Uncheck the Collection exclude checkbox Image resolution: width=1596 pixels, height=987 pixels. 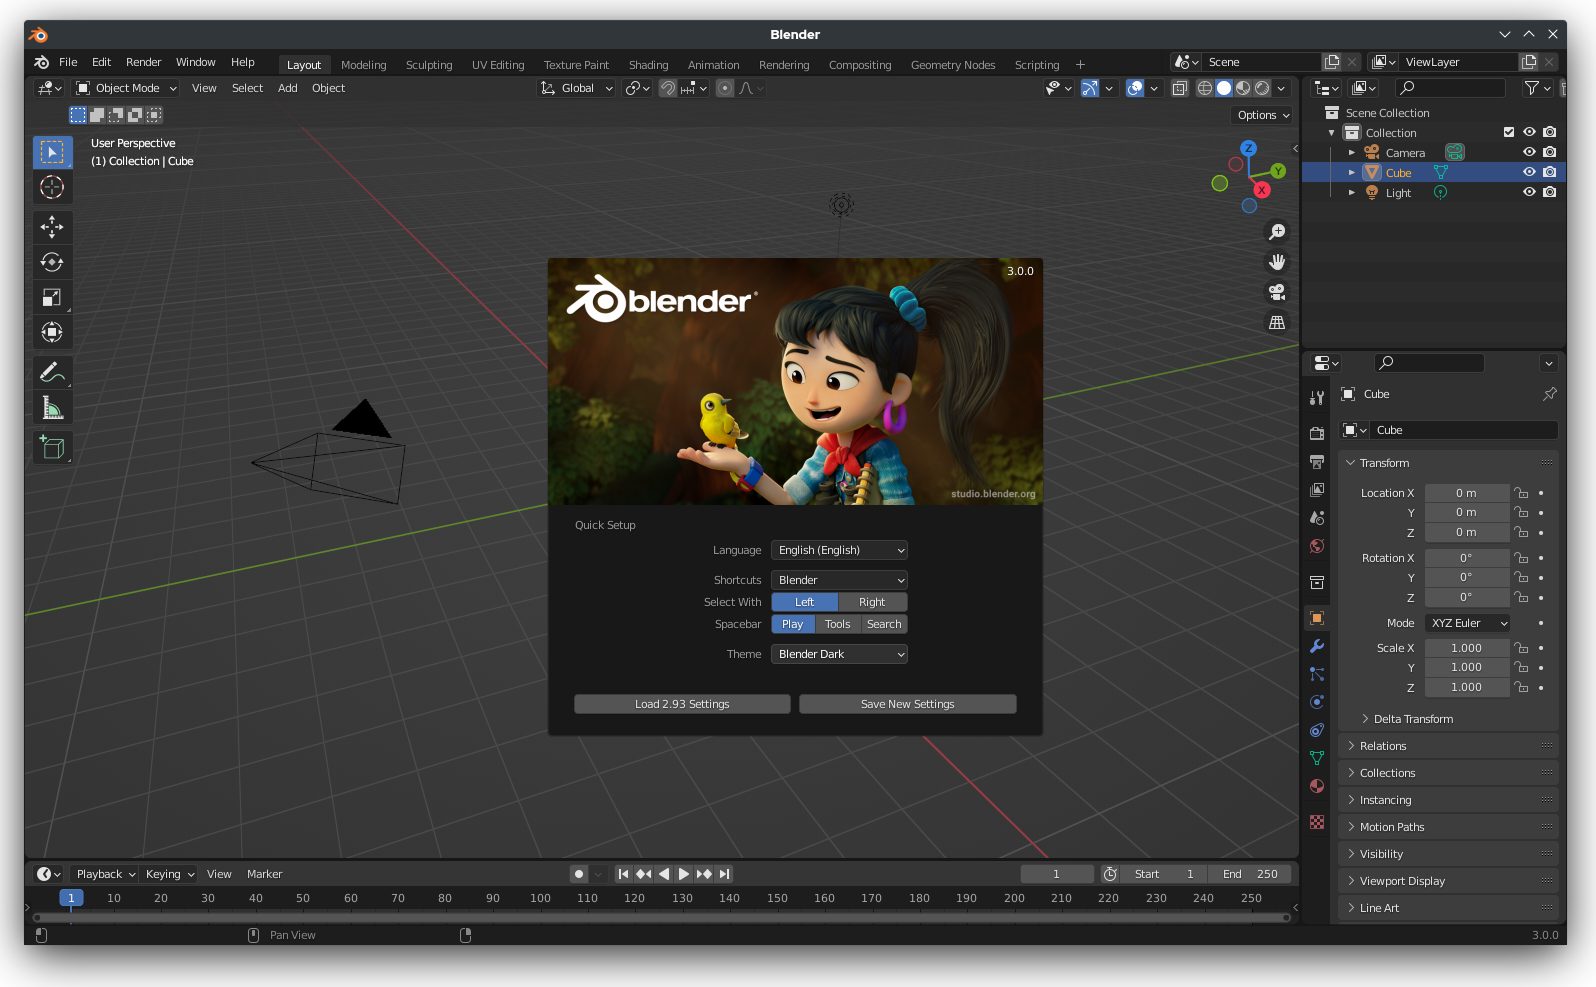pos(1509,132)
